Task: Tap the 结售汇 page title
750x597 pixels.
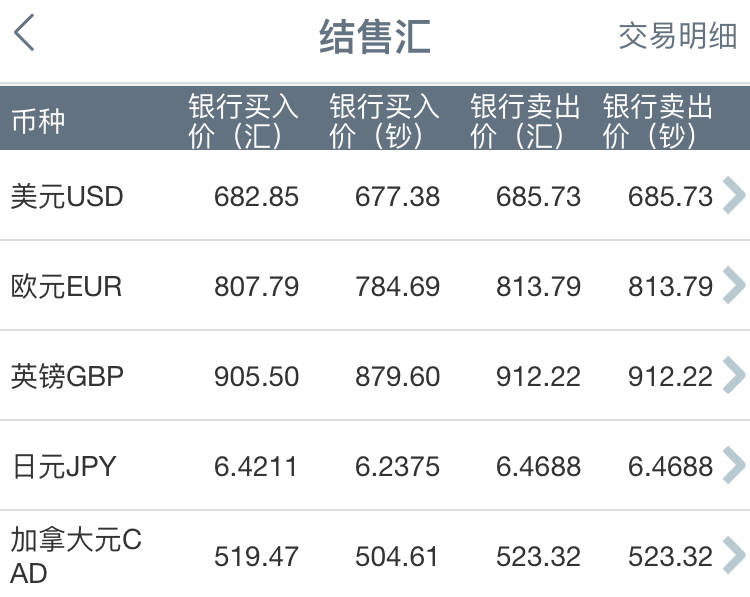Action: pyautogui.click(x=374, y=36)
